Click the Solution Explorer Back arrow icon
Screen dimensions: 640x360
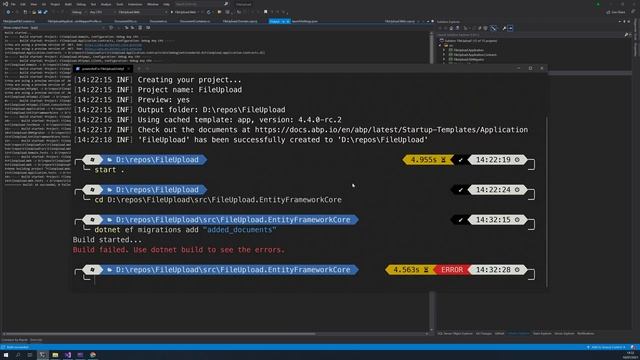[x=440, y=28]
